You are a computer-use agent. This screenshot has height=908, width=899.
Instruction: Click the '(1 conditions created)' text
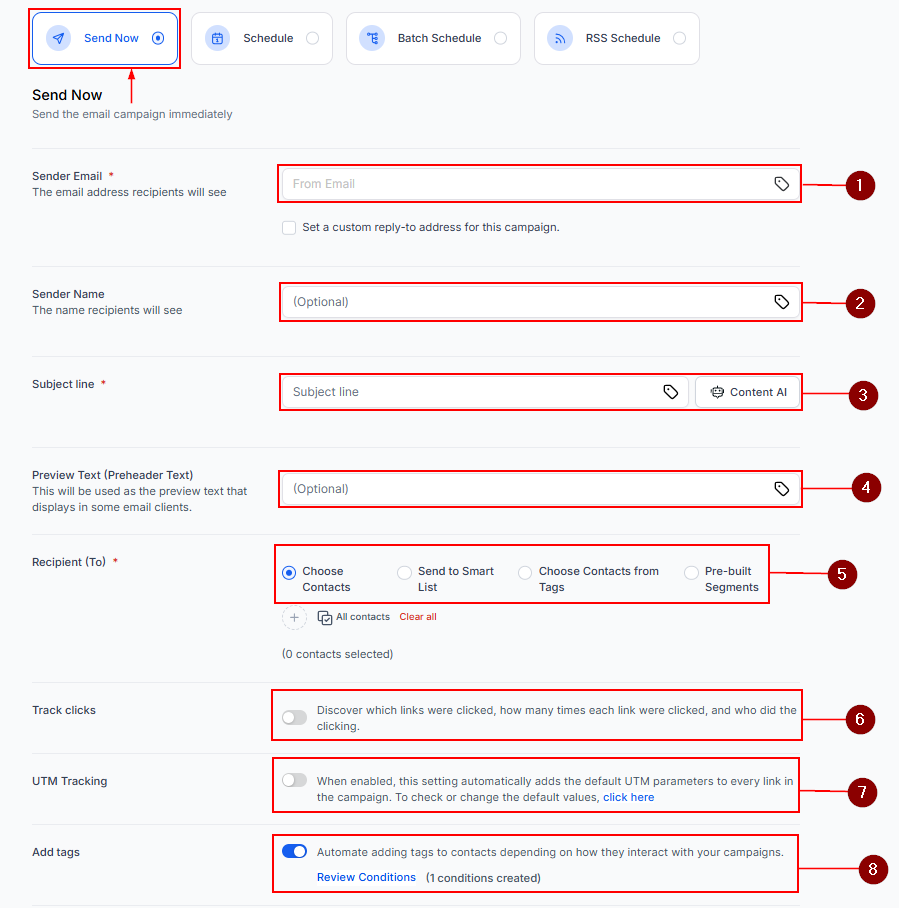[x=483, y=878]
